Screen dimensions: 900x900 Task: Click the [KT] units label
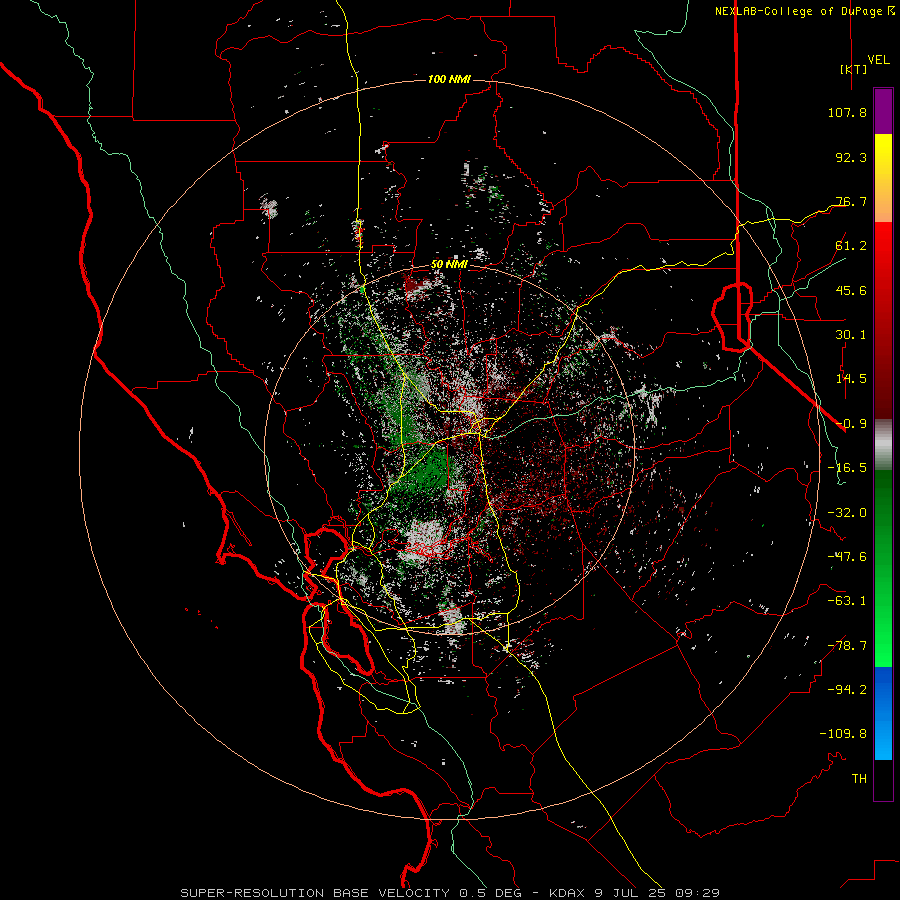(x=853, y=69)
